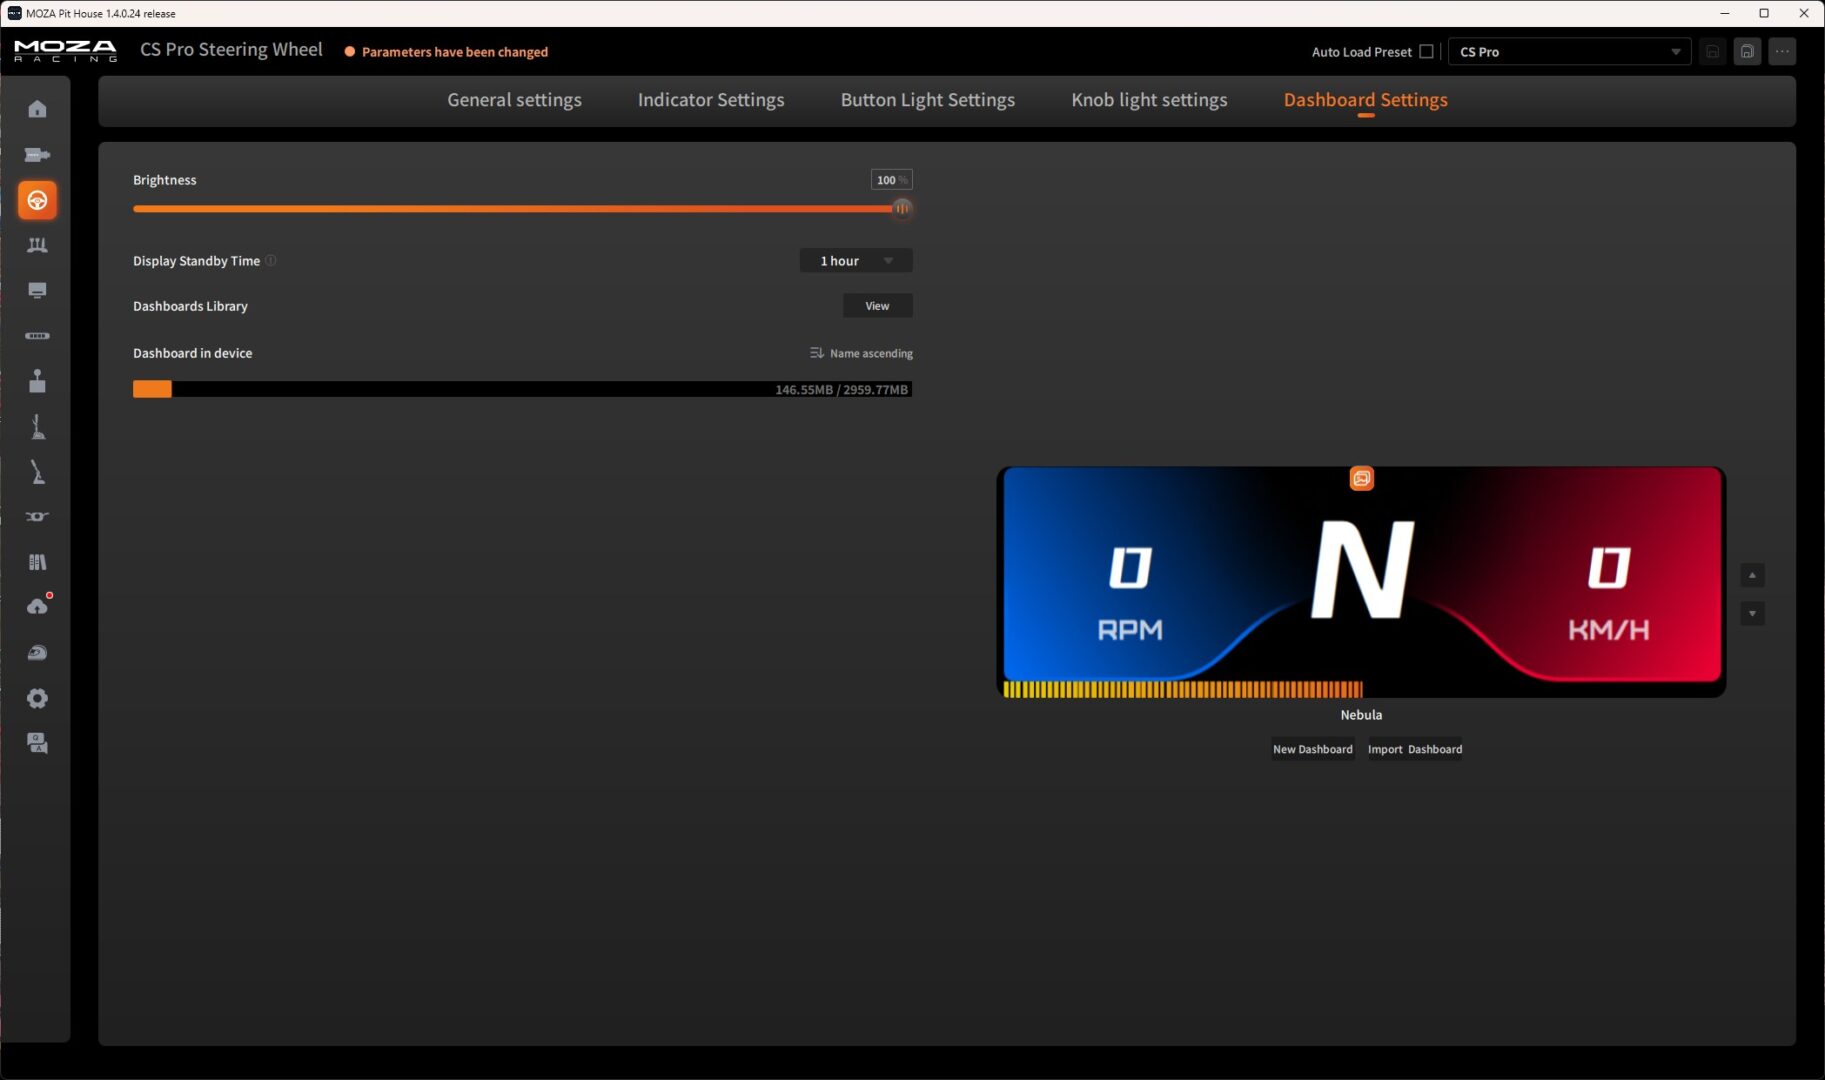Open the handbrake sidebar icon

point(37,472)
